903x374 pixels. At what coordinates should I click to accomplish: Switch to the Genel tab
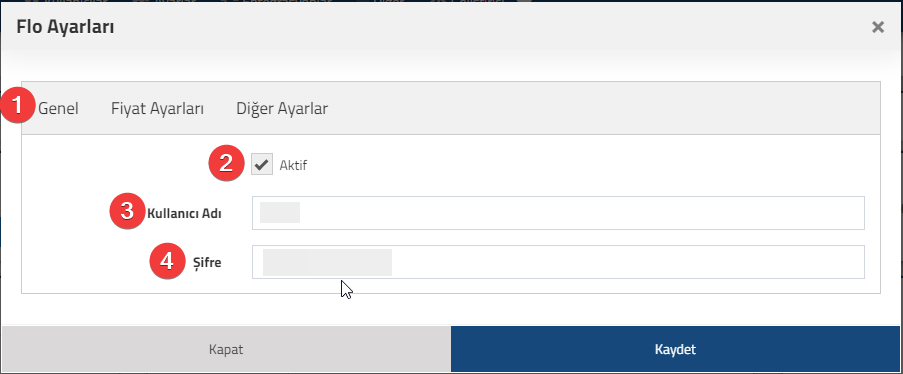58,108
